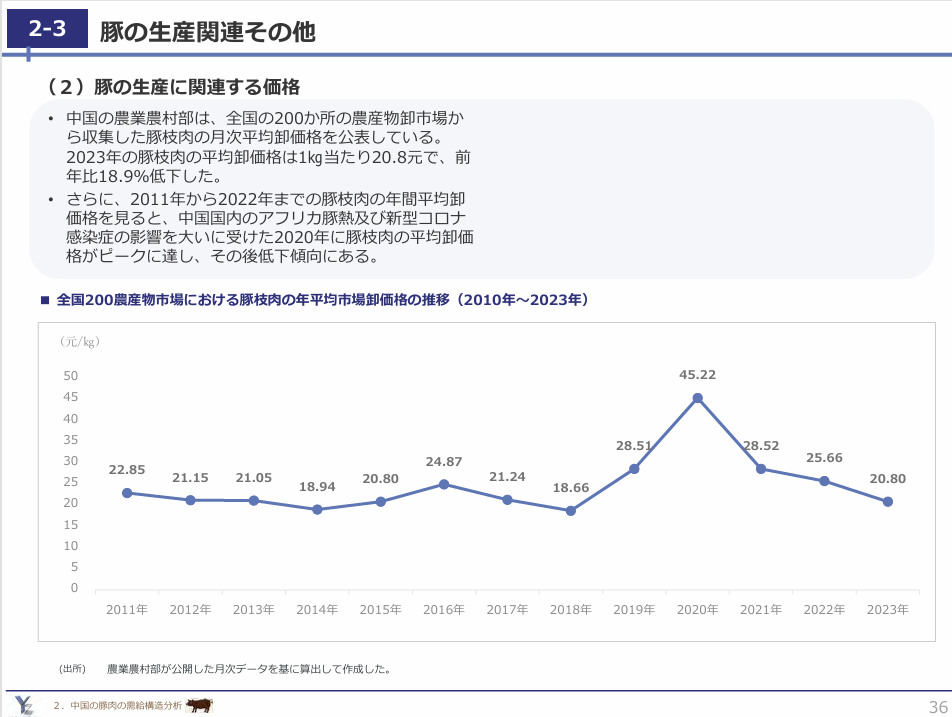Image resolution: width=952 pixels, height=717 pixels.
Task: Click the 2-3 section number badge
Action: coord(47,29)
